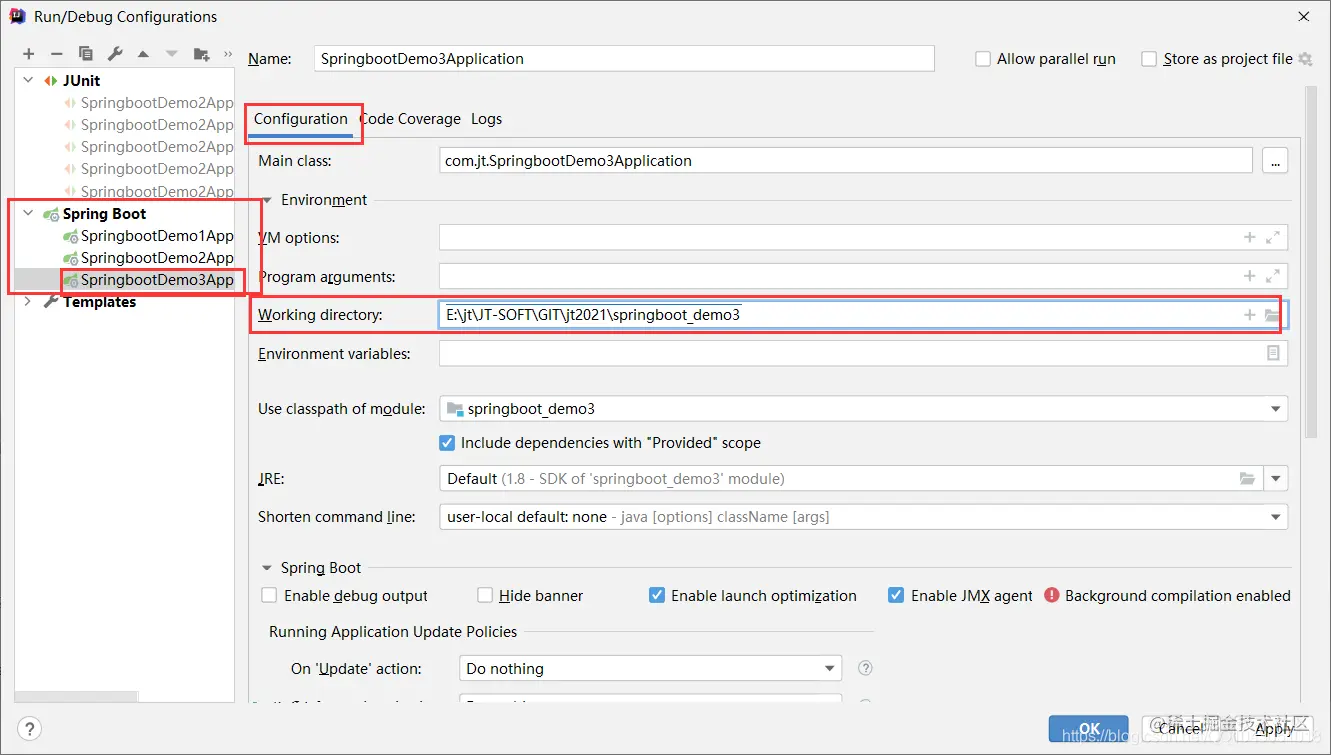Switch to Code Coverage tab
1331x755 pixels.
pyautogui.click(x=410, y=119)
